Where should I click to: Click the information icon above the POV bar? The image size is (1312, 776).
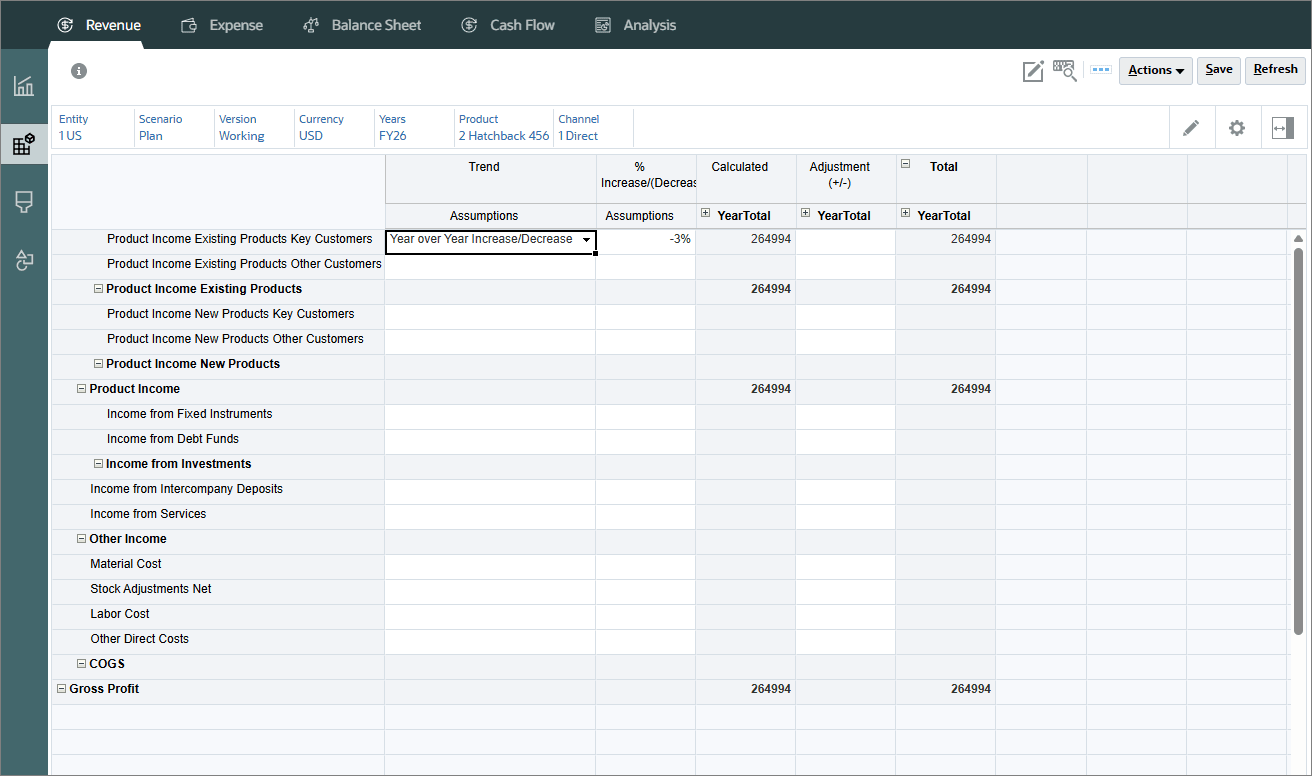coord(79,71)
